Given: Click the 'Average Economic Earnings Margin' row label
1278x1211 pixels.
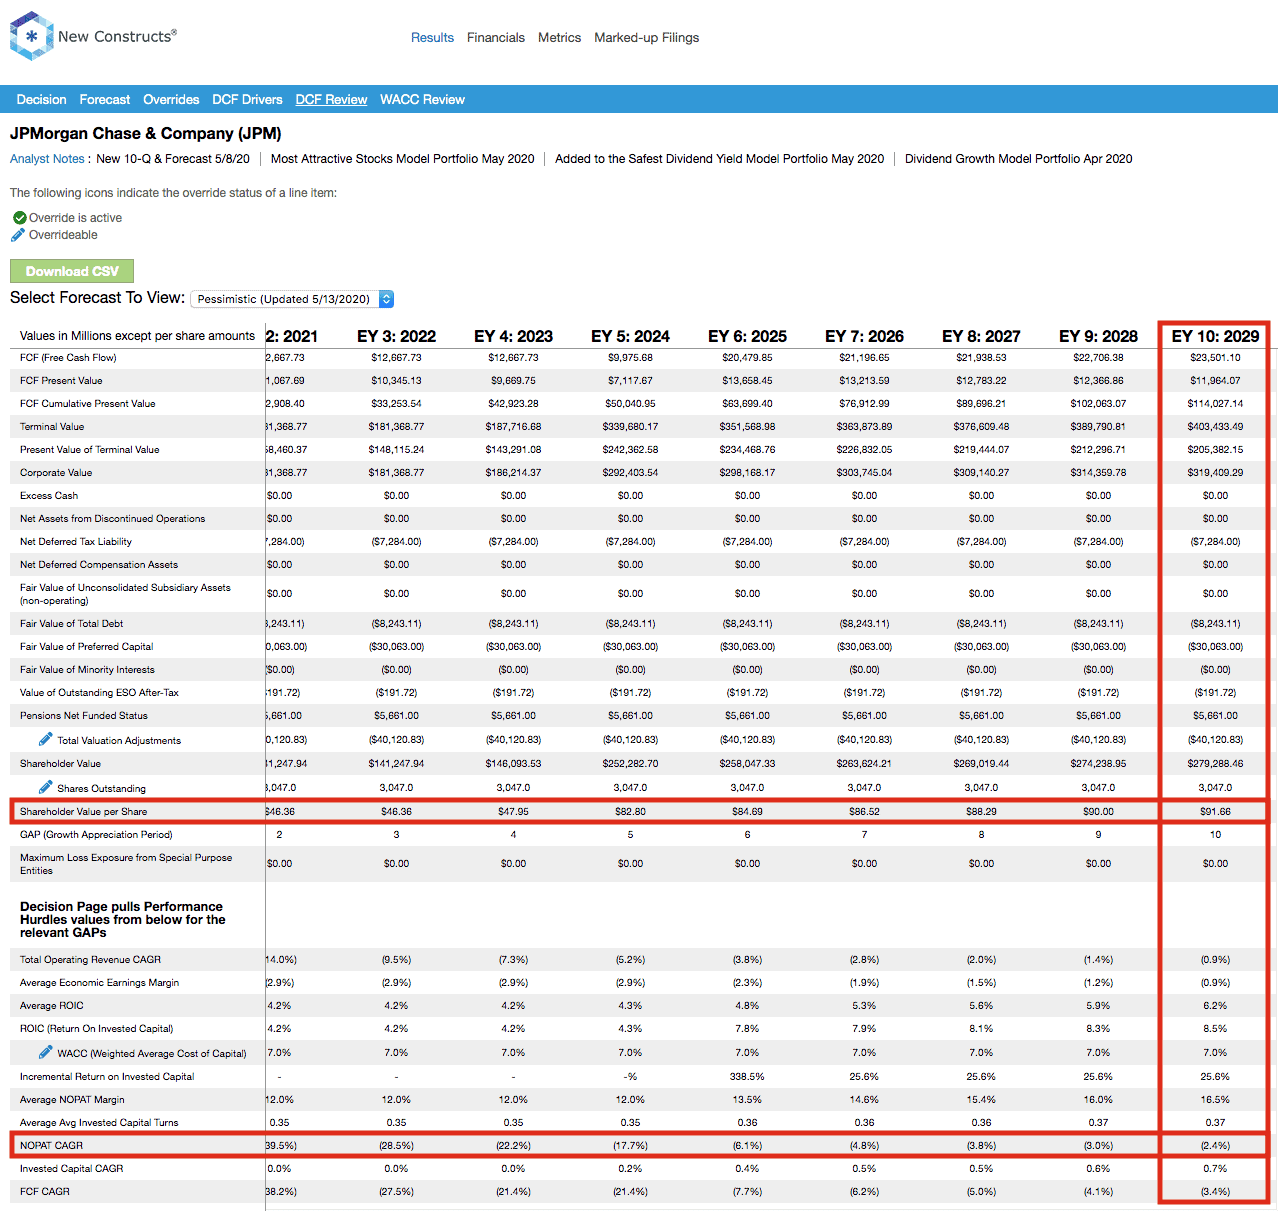Looking at the screenshot, I should (100, 983).
